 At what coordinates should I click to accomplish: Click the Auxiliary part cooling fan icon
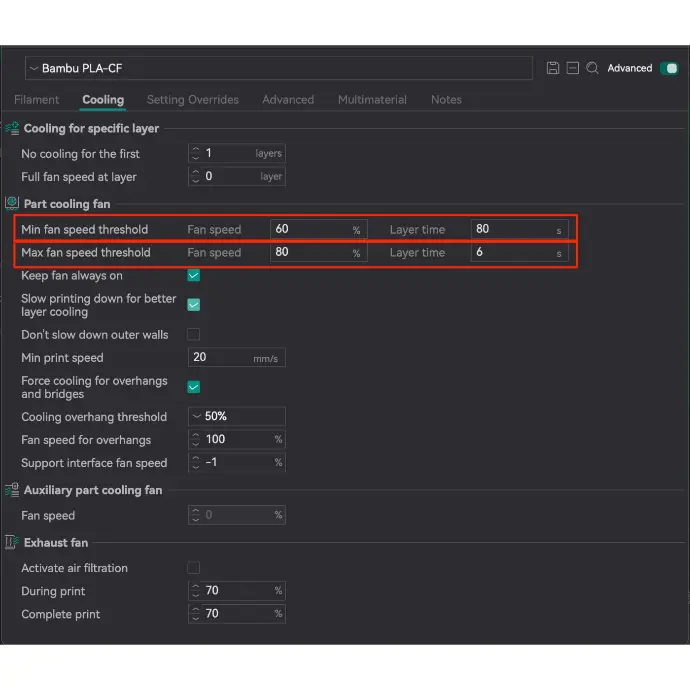(13, 490)
